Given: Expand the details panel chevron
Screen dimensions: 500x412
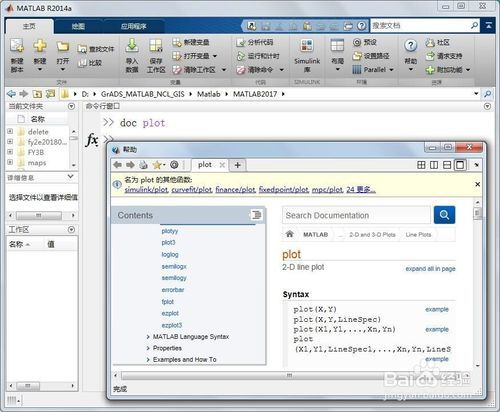Looking at the screenshot, I should coord(70,176).
